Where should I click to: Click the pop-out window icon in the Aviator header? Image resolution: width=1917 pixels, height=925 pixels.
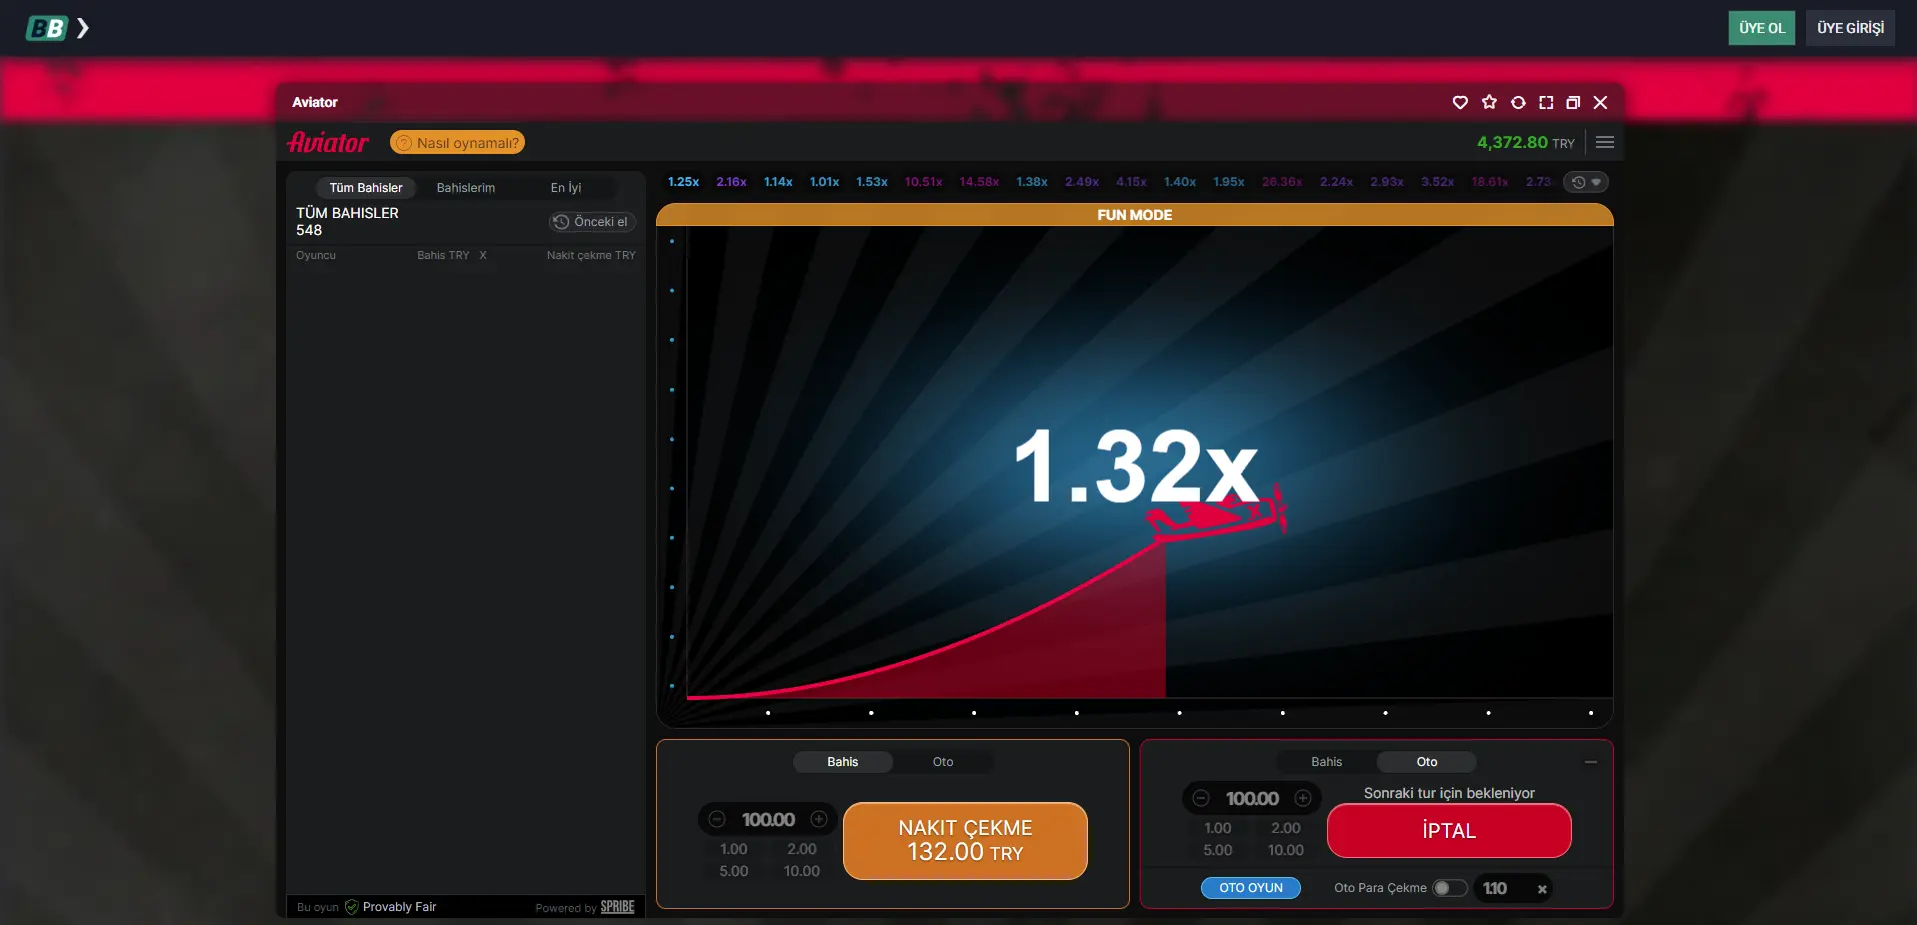[x=1573, y=102]
